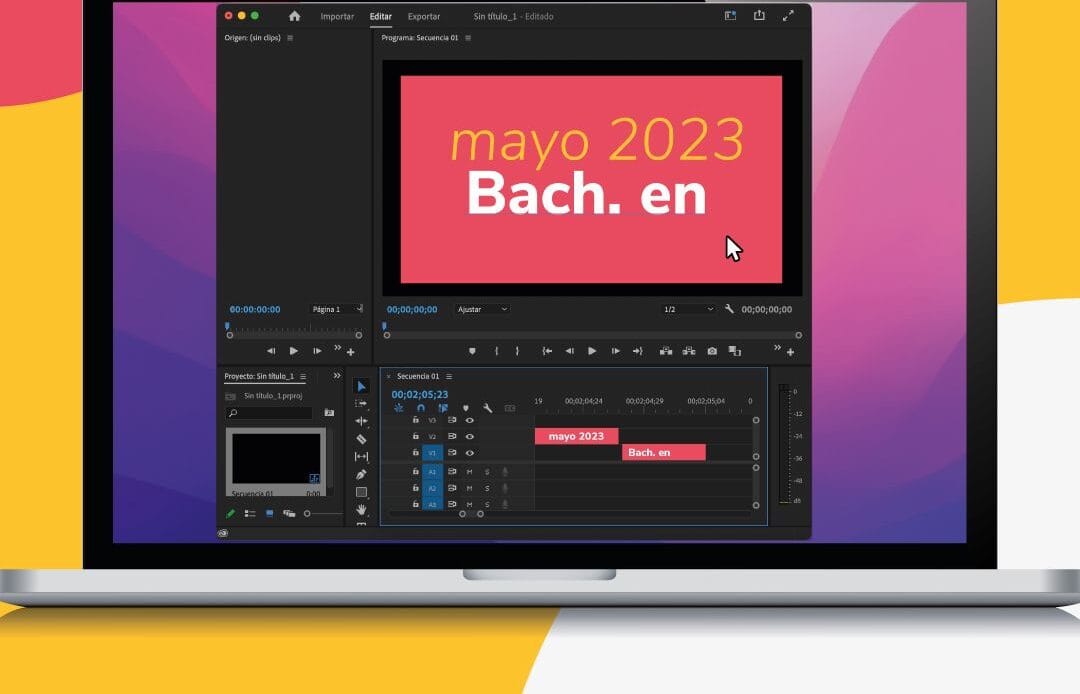Open the Secuencia 01 timeline panel menu
Image resolution: width=1080 pixels, height=694 pixels.
click(449, 377)
